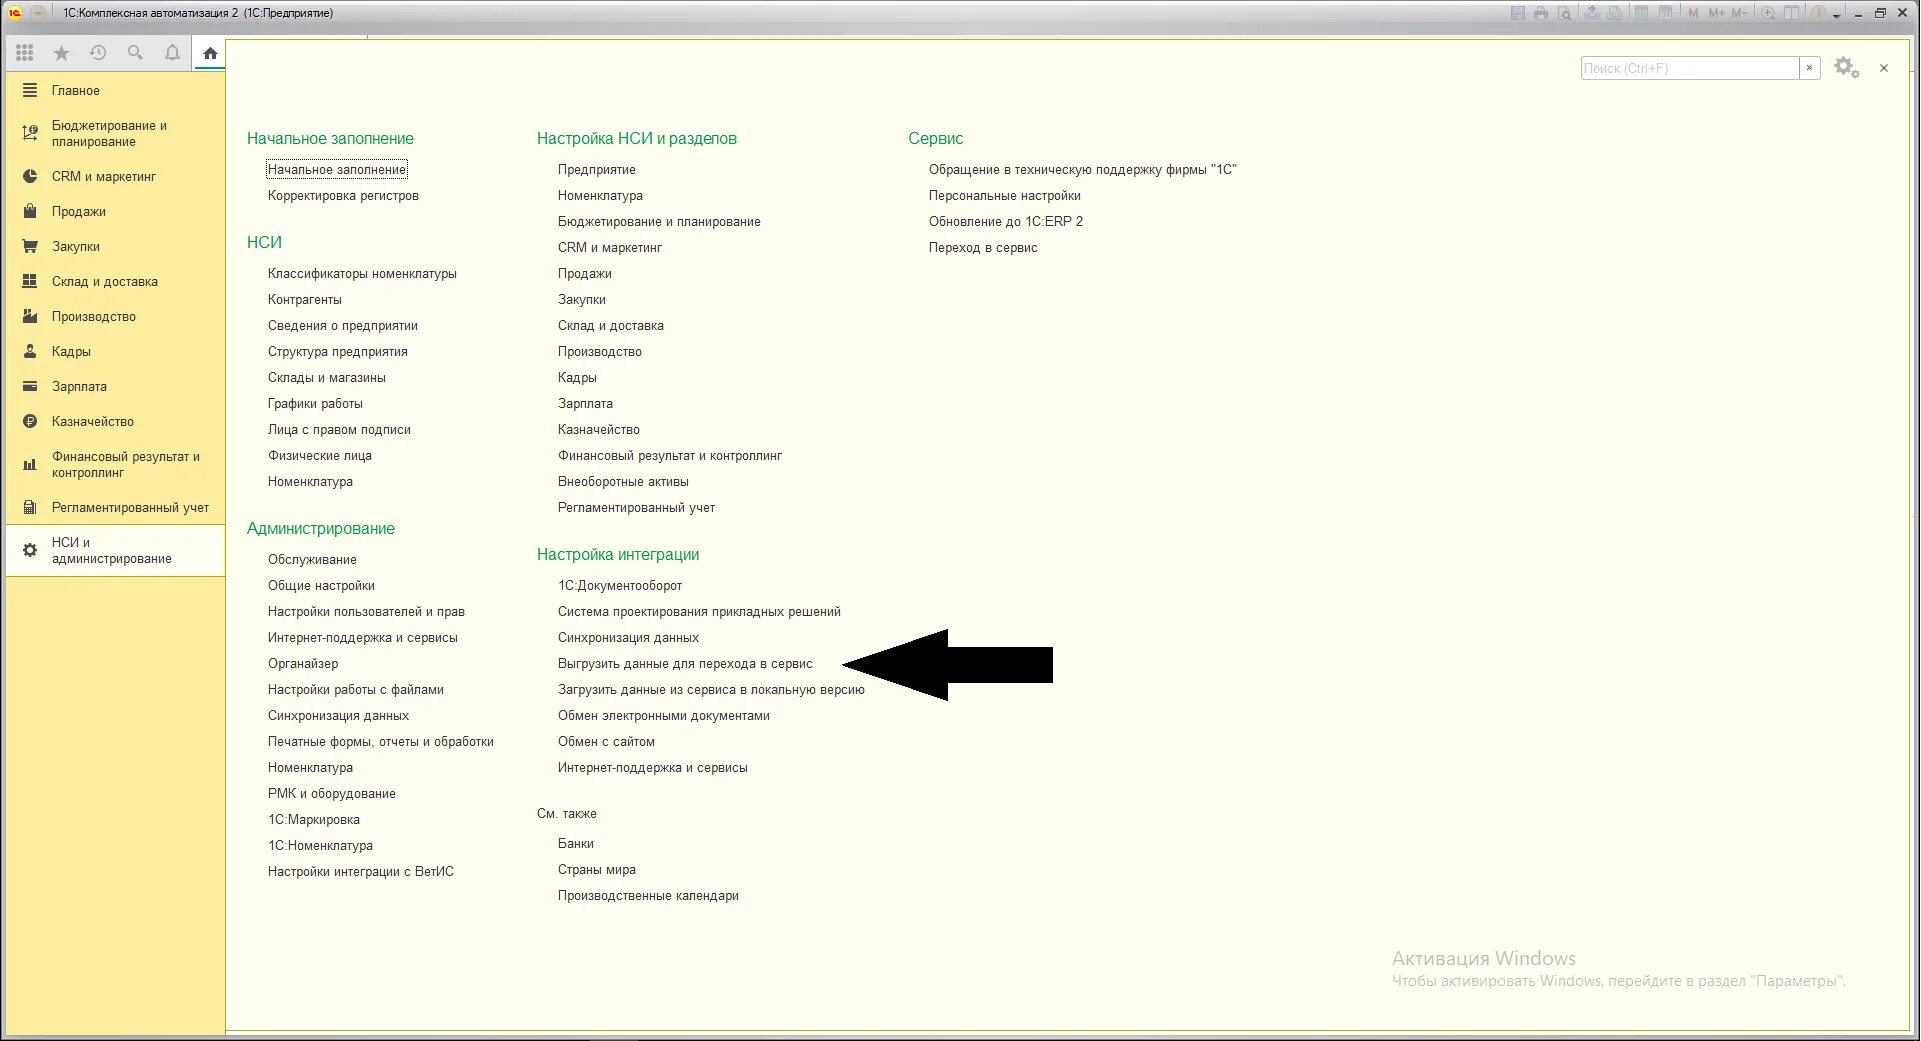Click the 1C logo icon
The height and width of the screenshot is (1041, 1921).
15,13
